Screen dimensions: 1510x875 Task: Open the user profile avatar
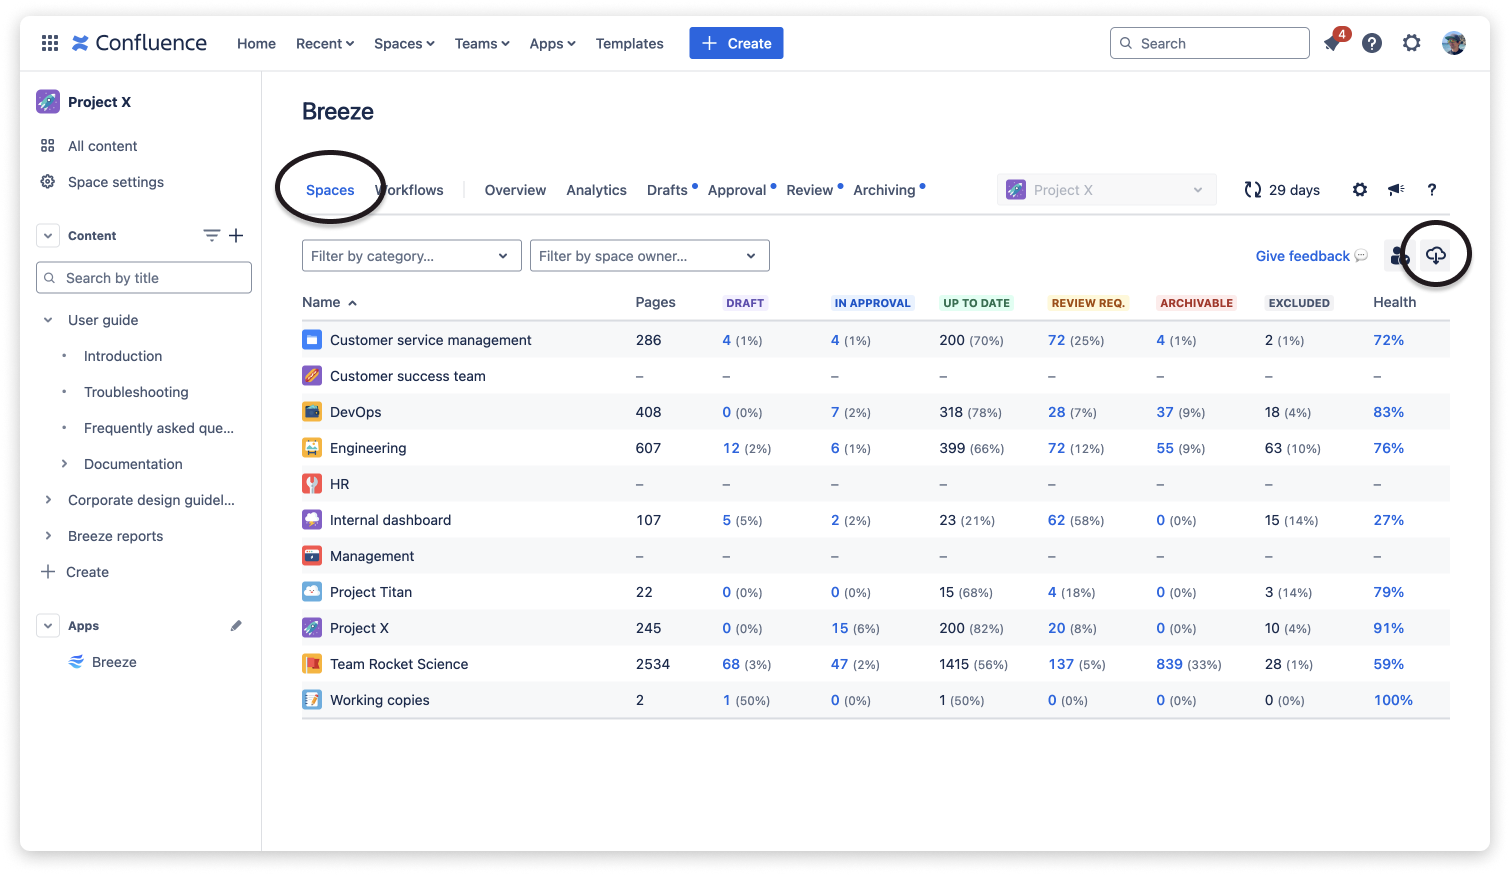pos(1454,43)
